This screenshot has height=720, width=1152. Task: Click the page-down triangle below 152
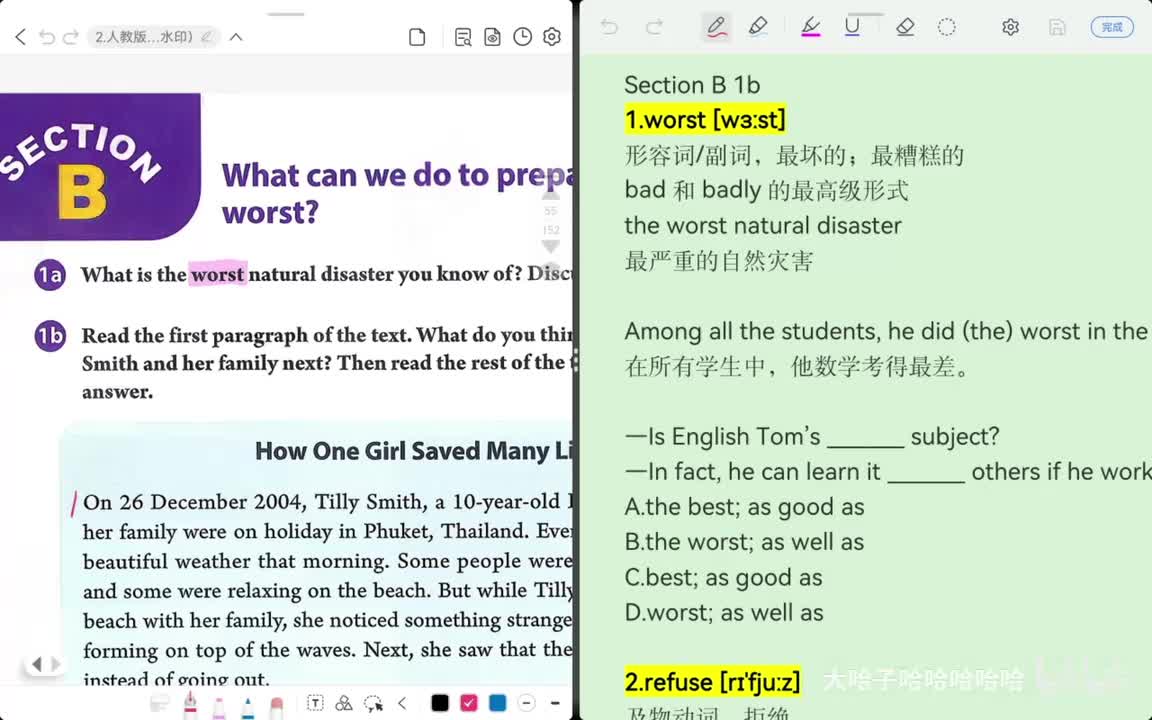click(551, 246)
